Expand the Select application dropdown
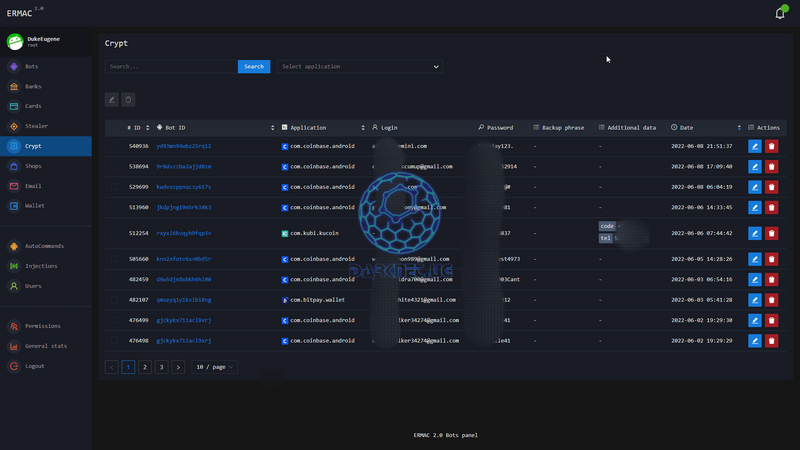The width and height of the screenshot is (800, 450). 360,66
